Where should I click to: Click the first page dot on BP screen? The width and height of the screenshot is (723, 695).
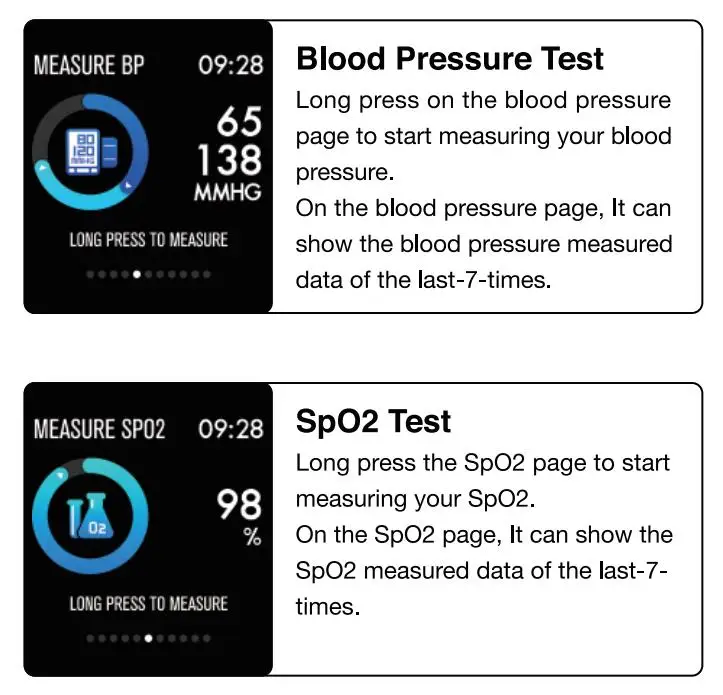[x=90, y=274]
